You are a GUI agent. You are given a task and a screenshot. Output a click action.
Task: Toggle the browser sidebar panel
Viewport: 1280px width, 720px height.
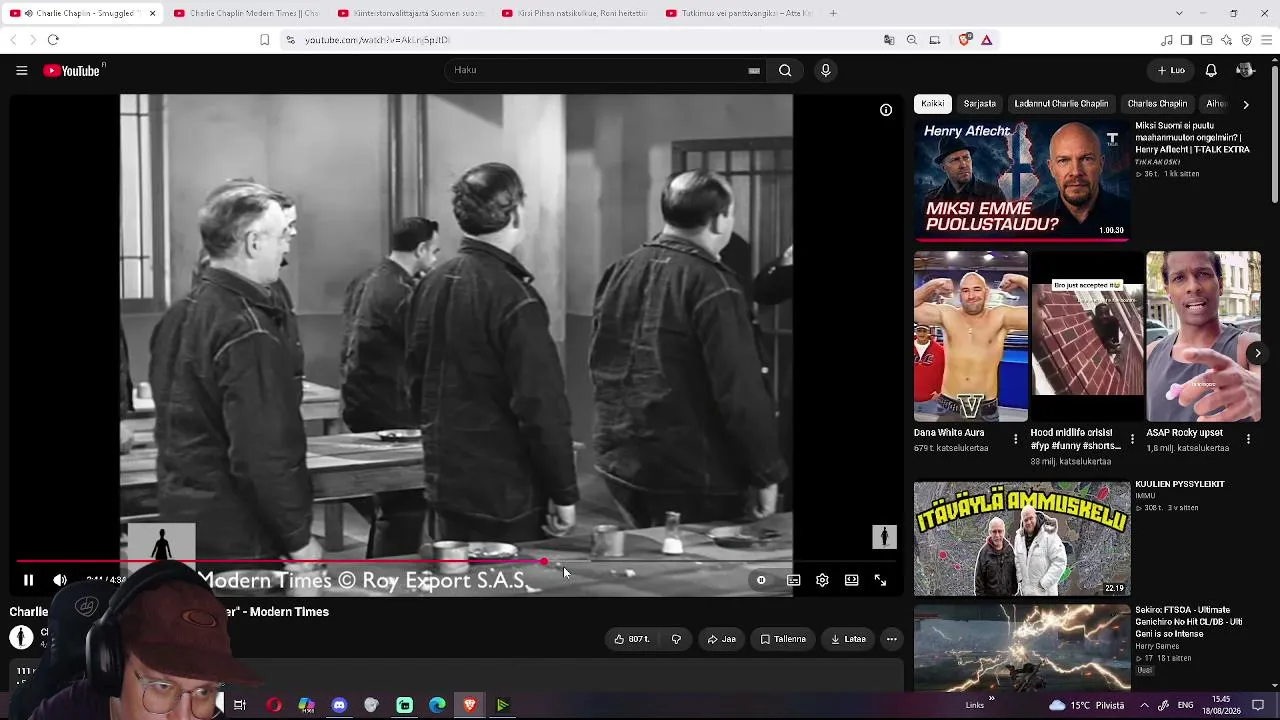[1186, 40]
